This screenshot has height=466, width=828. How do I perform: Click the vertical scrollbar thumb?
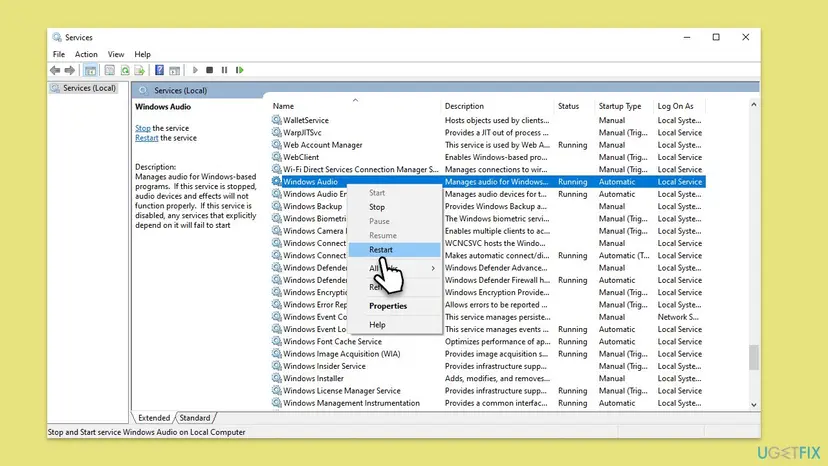tap(754, 357)
